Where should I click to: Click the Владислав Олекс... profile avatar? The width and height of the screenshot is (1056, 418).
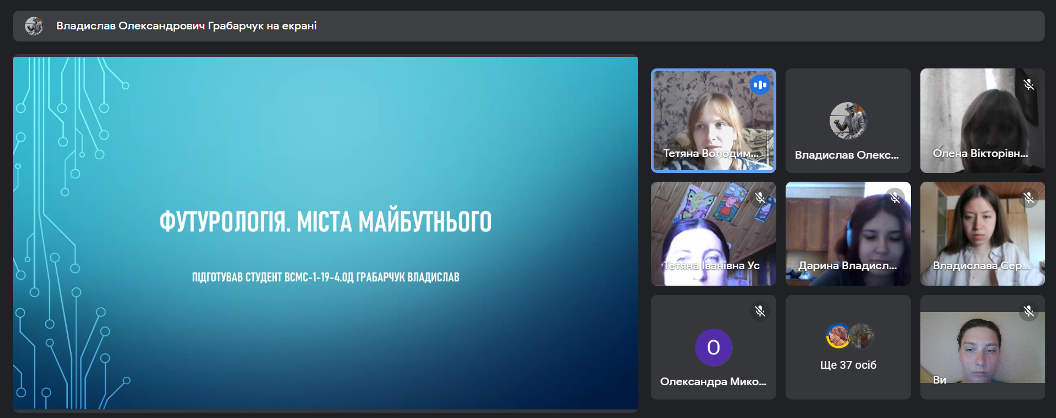(x=848, y=120)
